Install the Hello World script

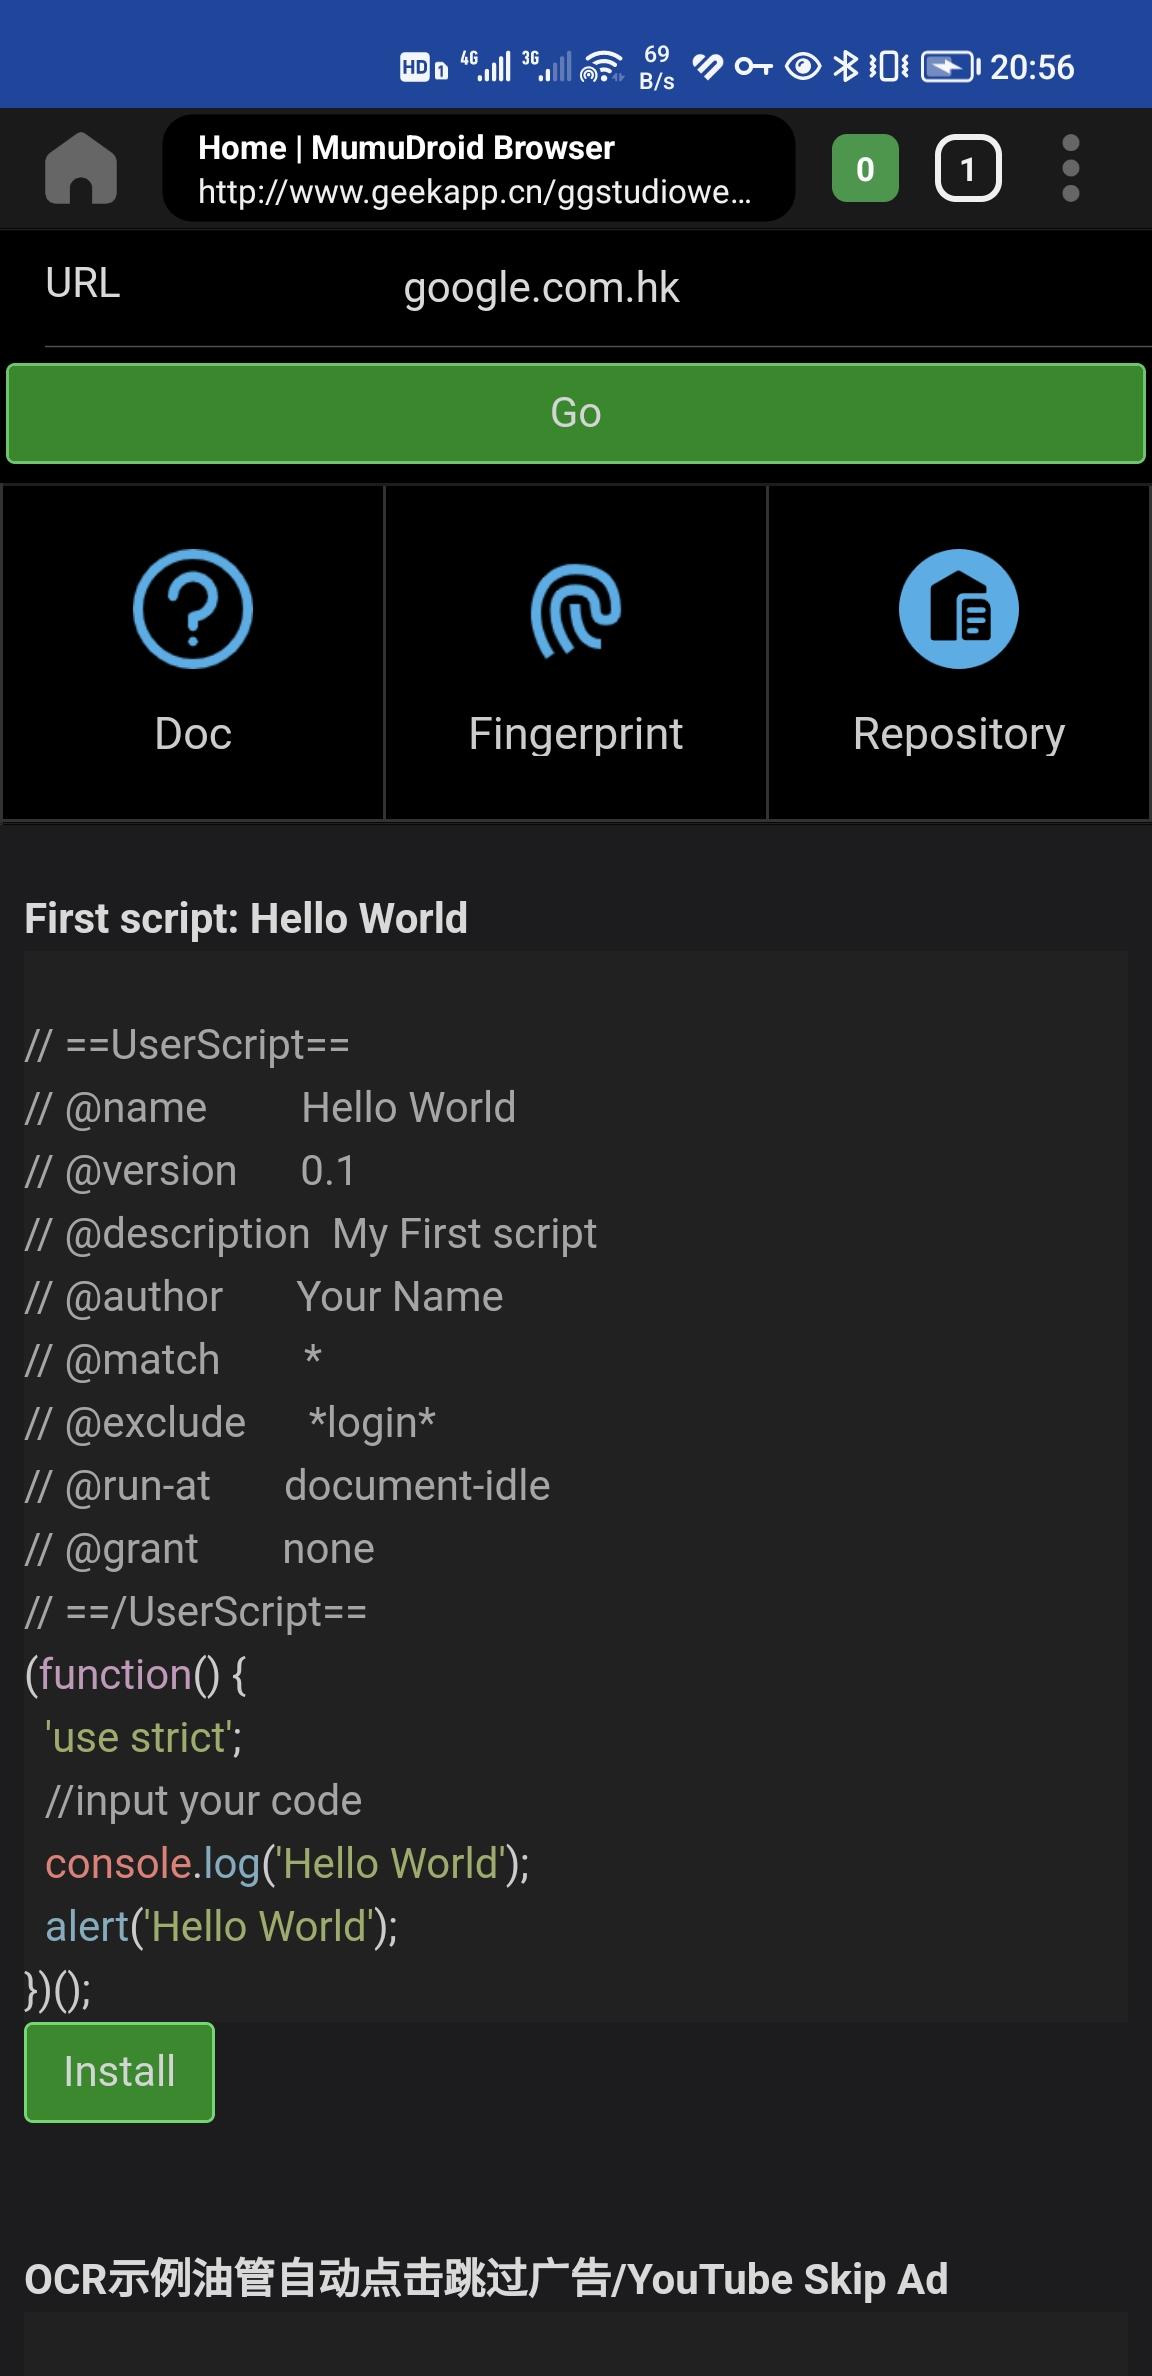pyautogui.click(x=119, y=2072)
